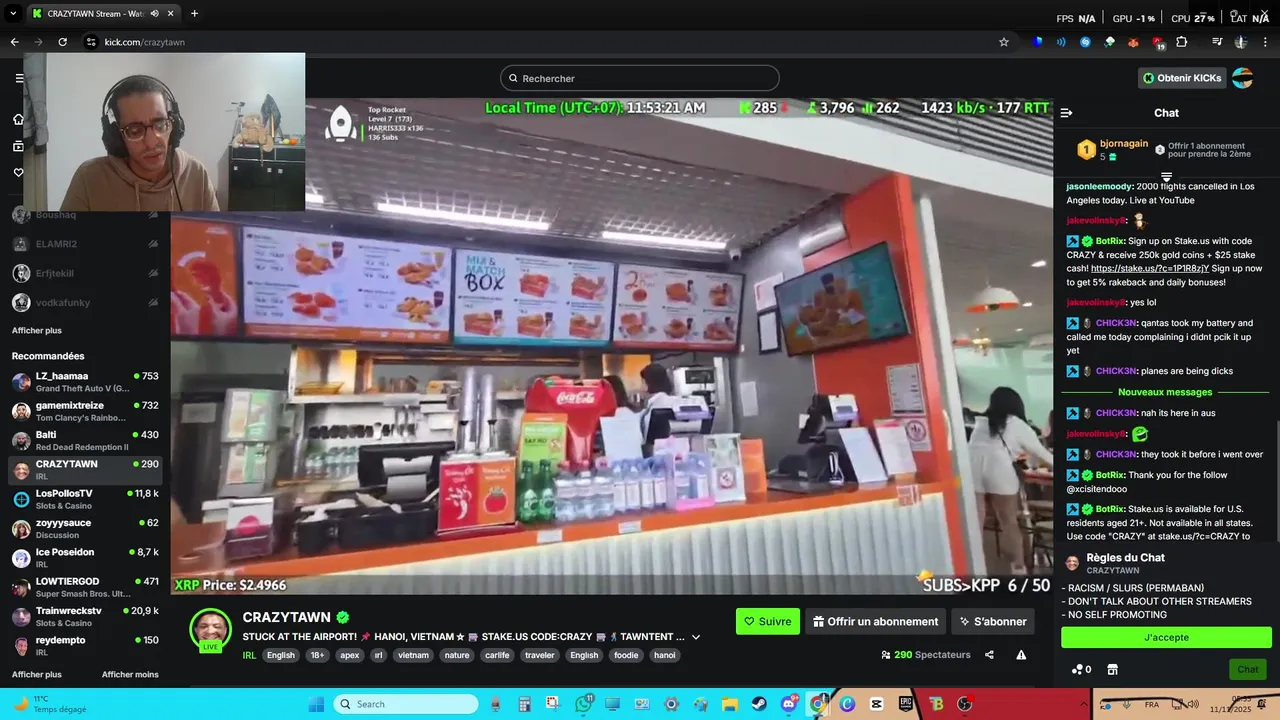This screenshot has width=1280, height=720.
Task: Select the English language tag
Action: click(280, 655)
